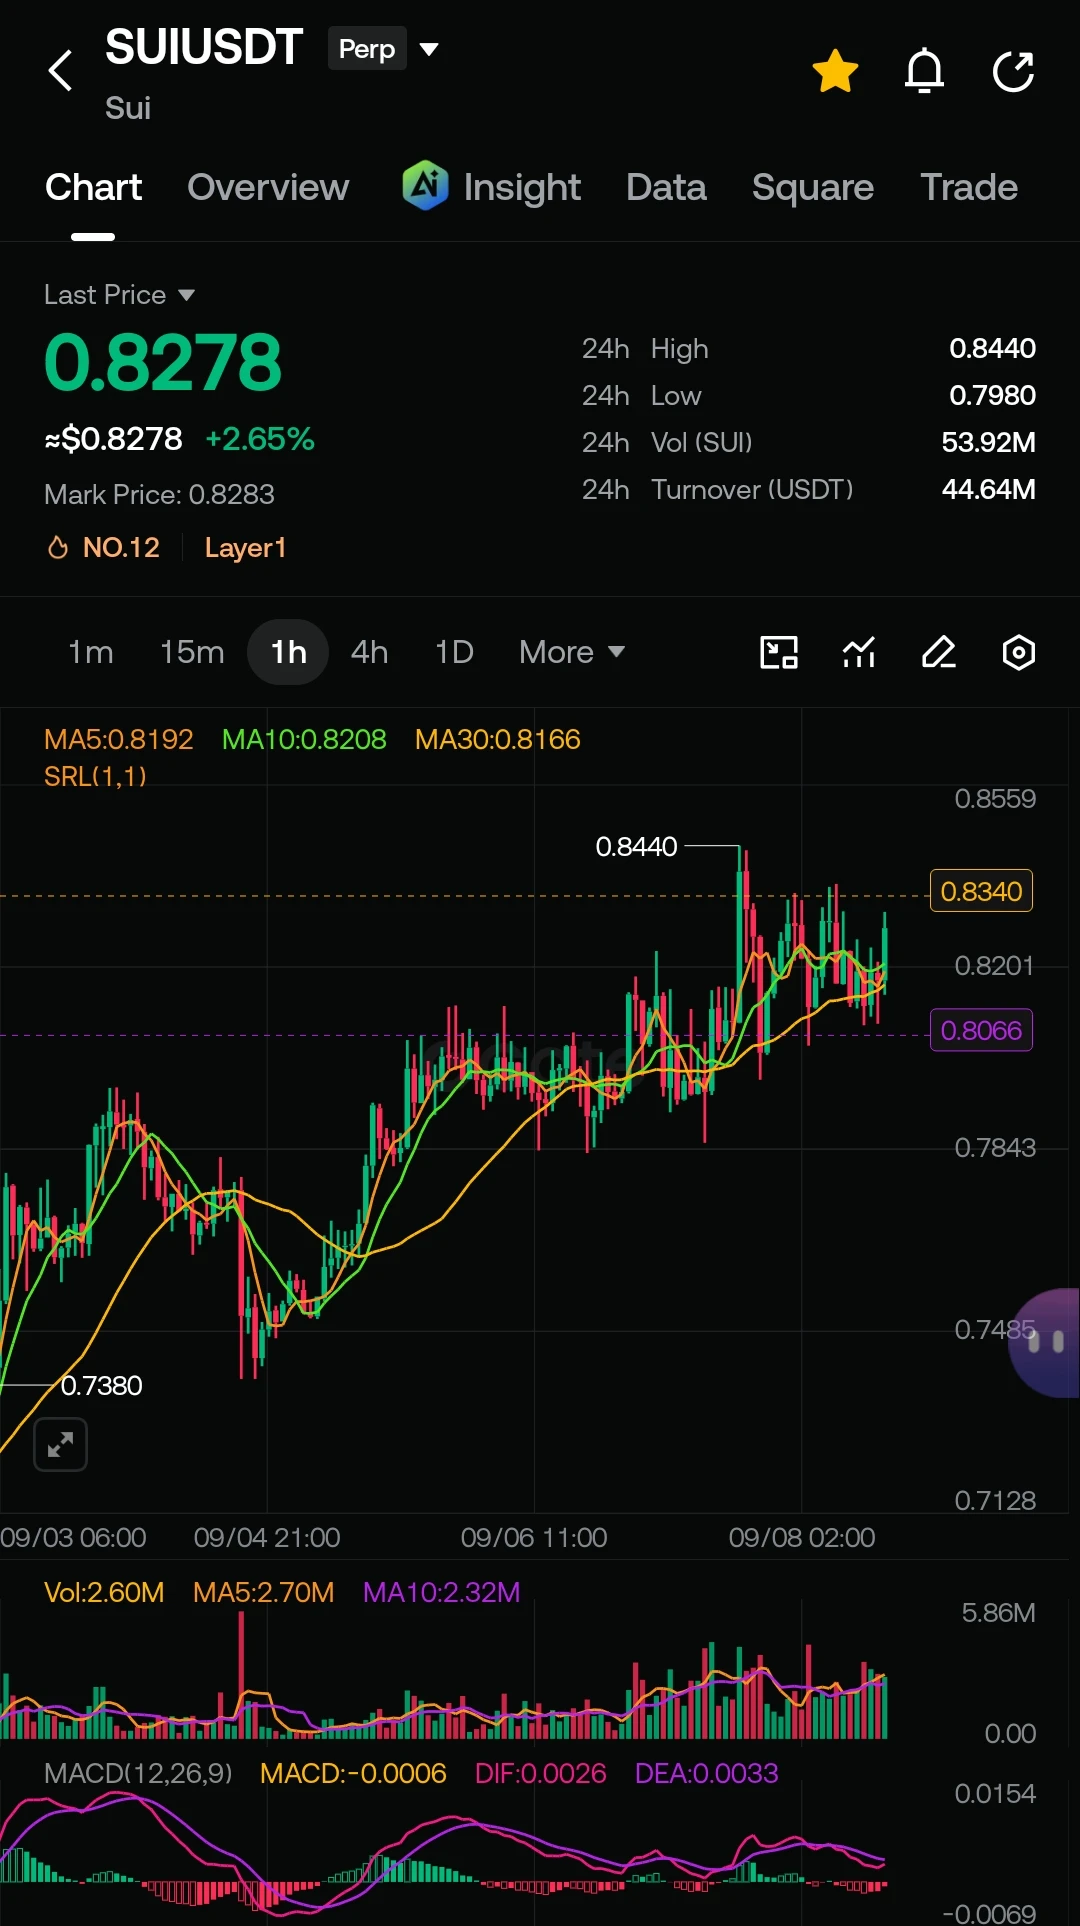Tap the 0.7380 chart low marker
This screenshot has height=1926, width=1080.
[x=101, y=1385]
